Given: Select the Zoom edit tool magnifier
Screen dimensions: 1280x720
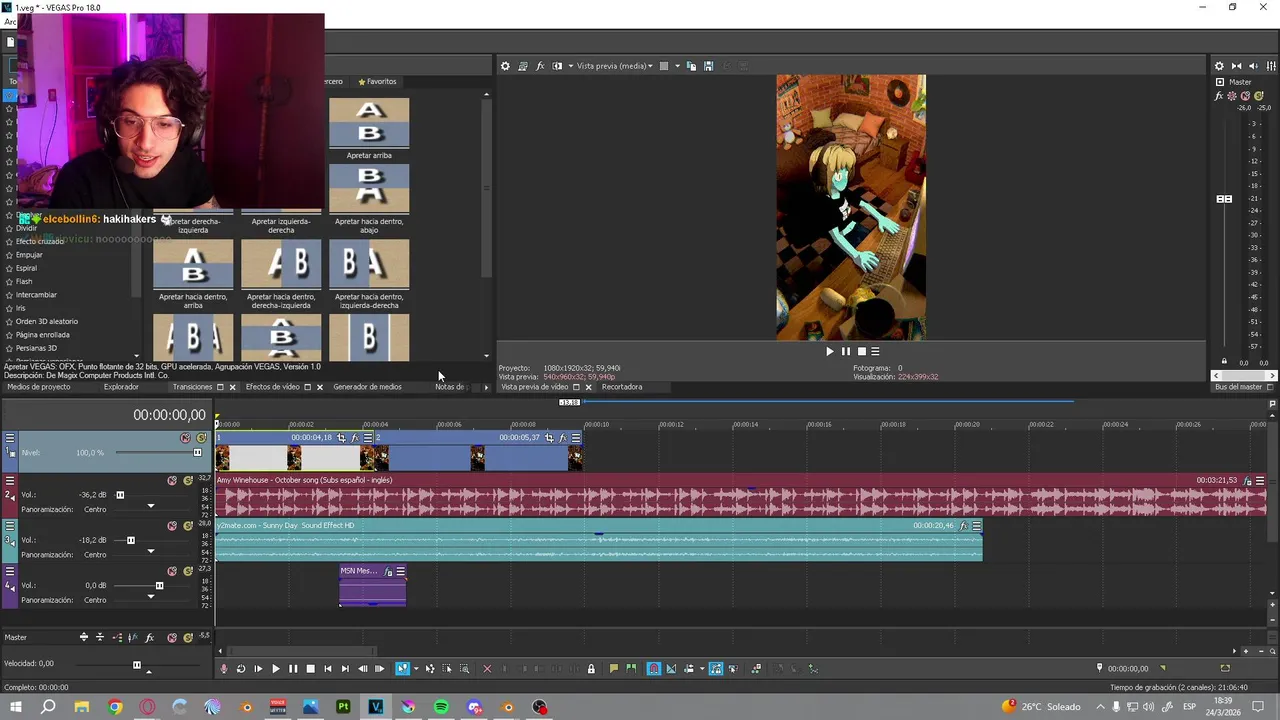Looking at the screenshot, I should [x=464, y=669].
